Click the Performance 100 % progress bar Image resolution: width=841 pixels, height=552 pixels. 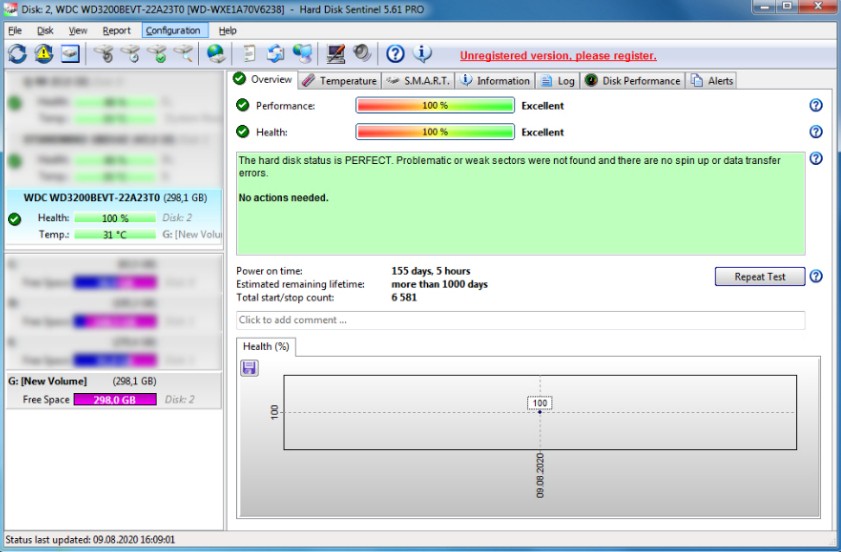pyautogui.click(x=435, y=106)
